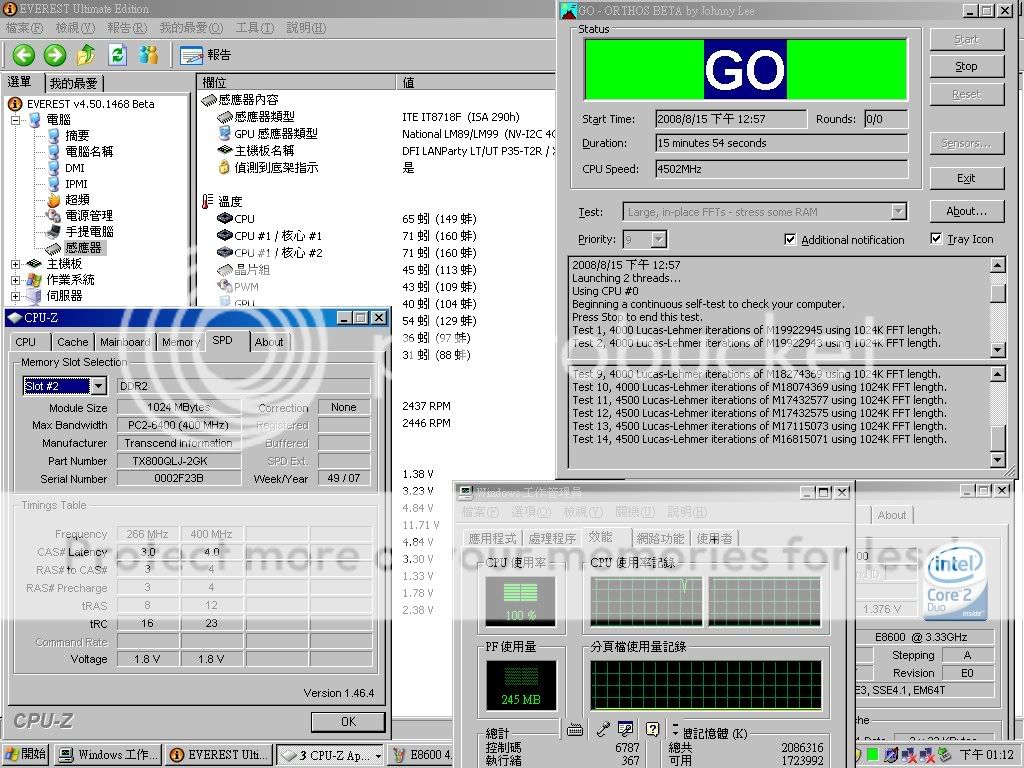The width and height of the screenshot is (1024, 768).
Task: Click the green Back arrow in EVEREST toolbar
Action: click(23, 55)
